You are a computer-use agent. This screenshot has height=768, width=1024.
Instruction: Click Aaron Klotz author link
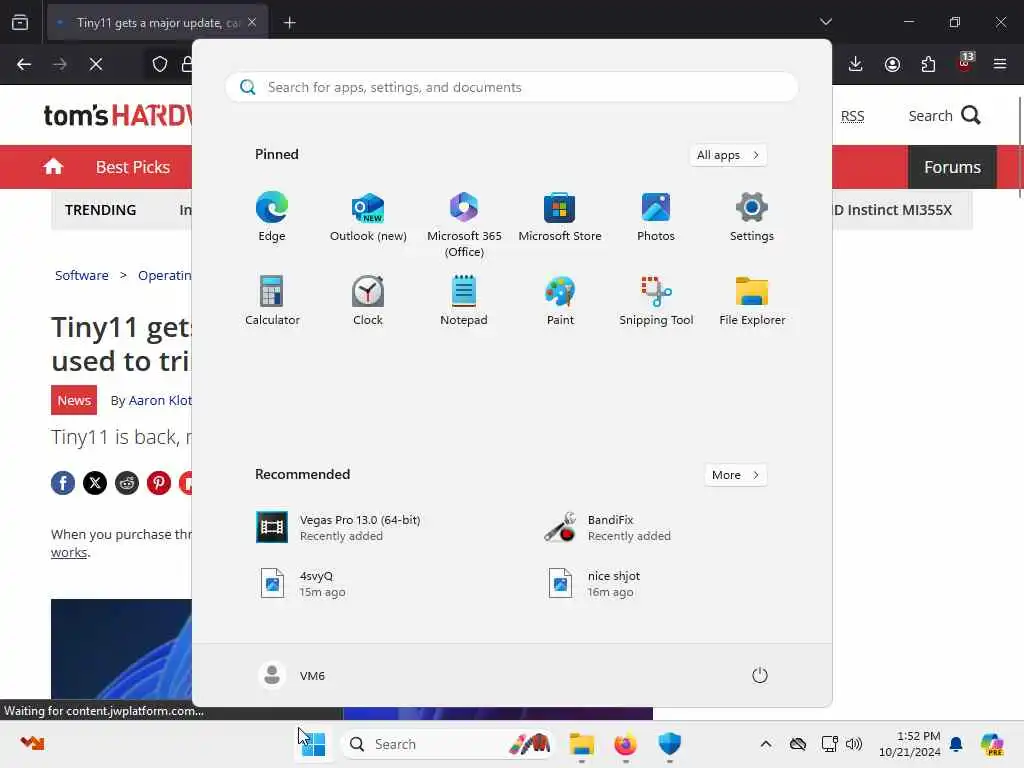tap(160, 400)
